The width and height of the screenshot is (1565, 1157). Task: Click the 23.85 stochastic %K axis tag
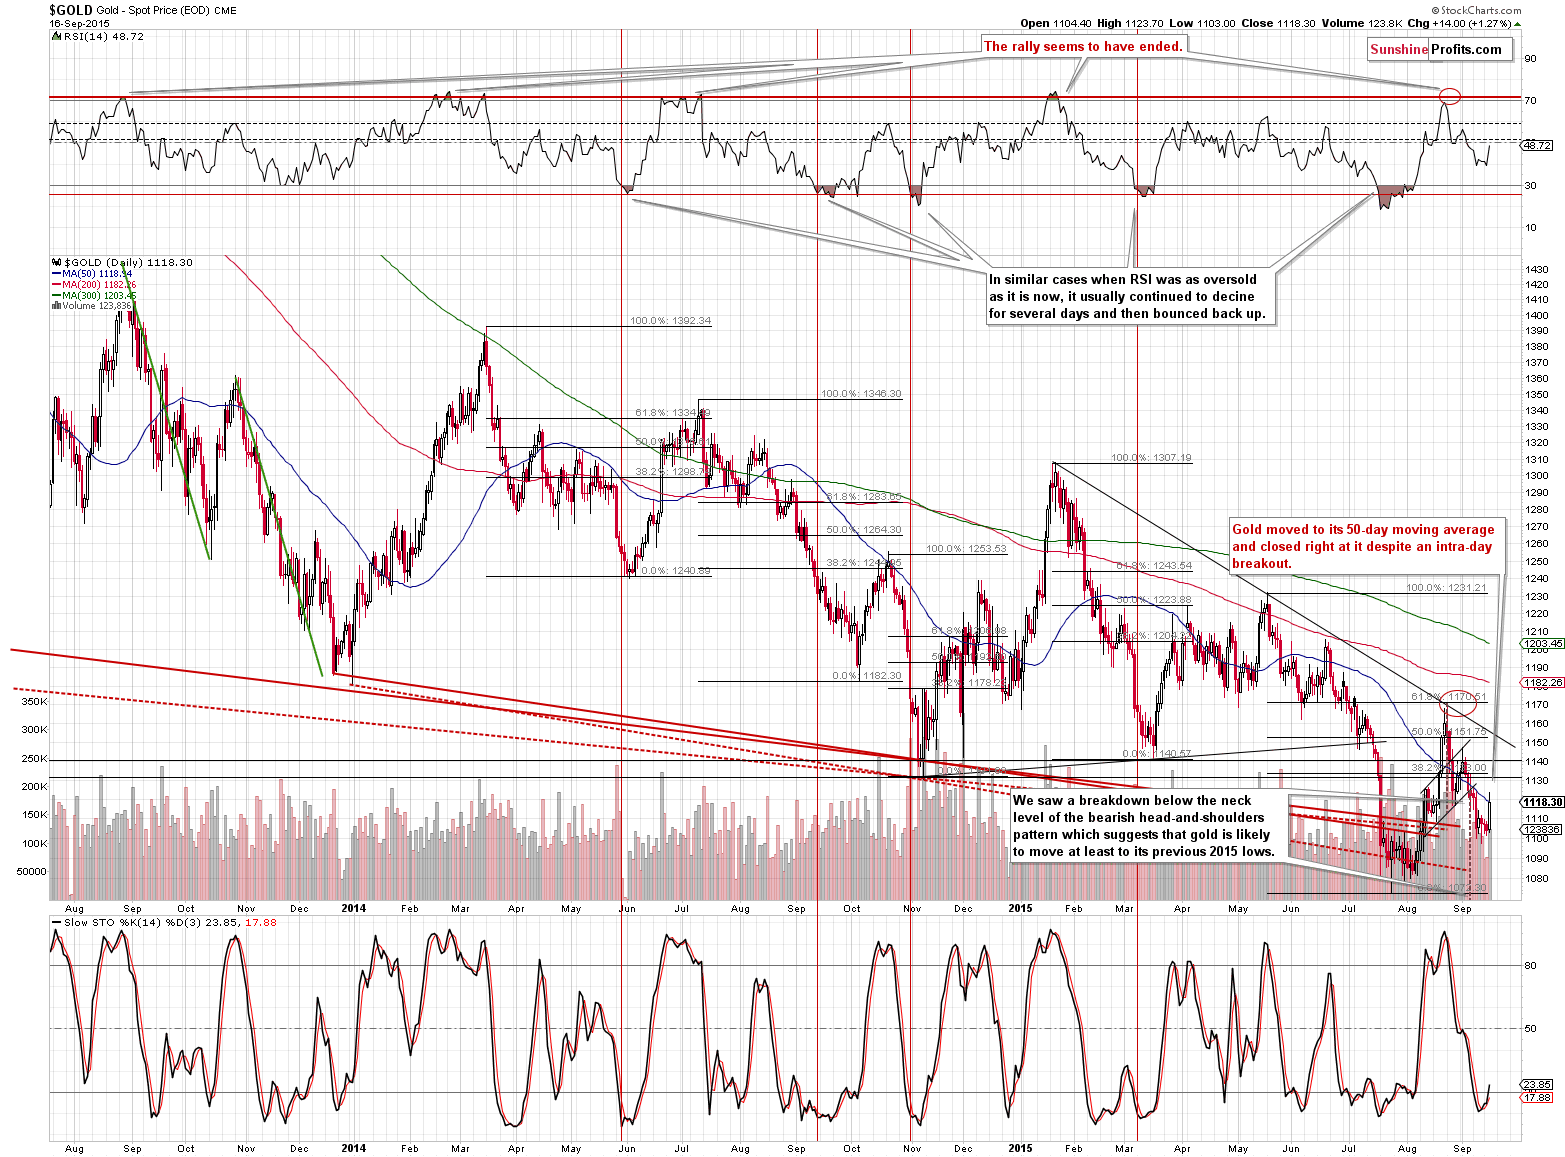[1536, 1084]
